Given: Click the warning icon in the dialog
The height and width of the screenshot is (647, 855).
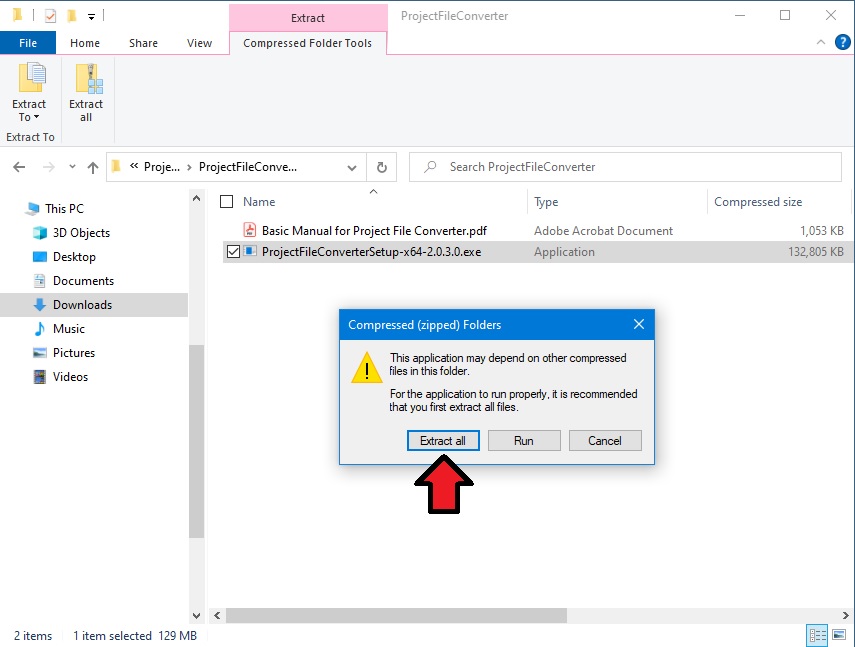Looking at the screenshot, I should coord(367,367).
